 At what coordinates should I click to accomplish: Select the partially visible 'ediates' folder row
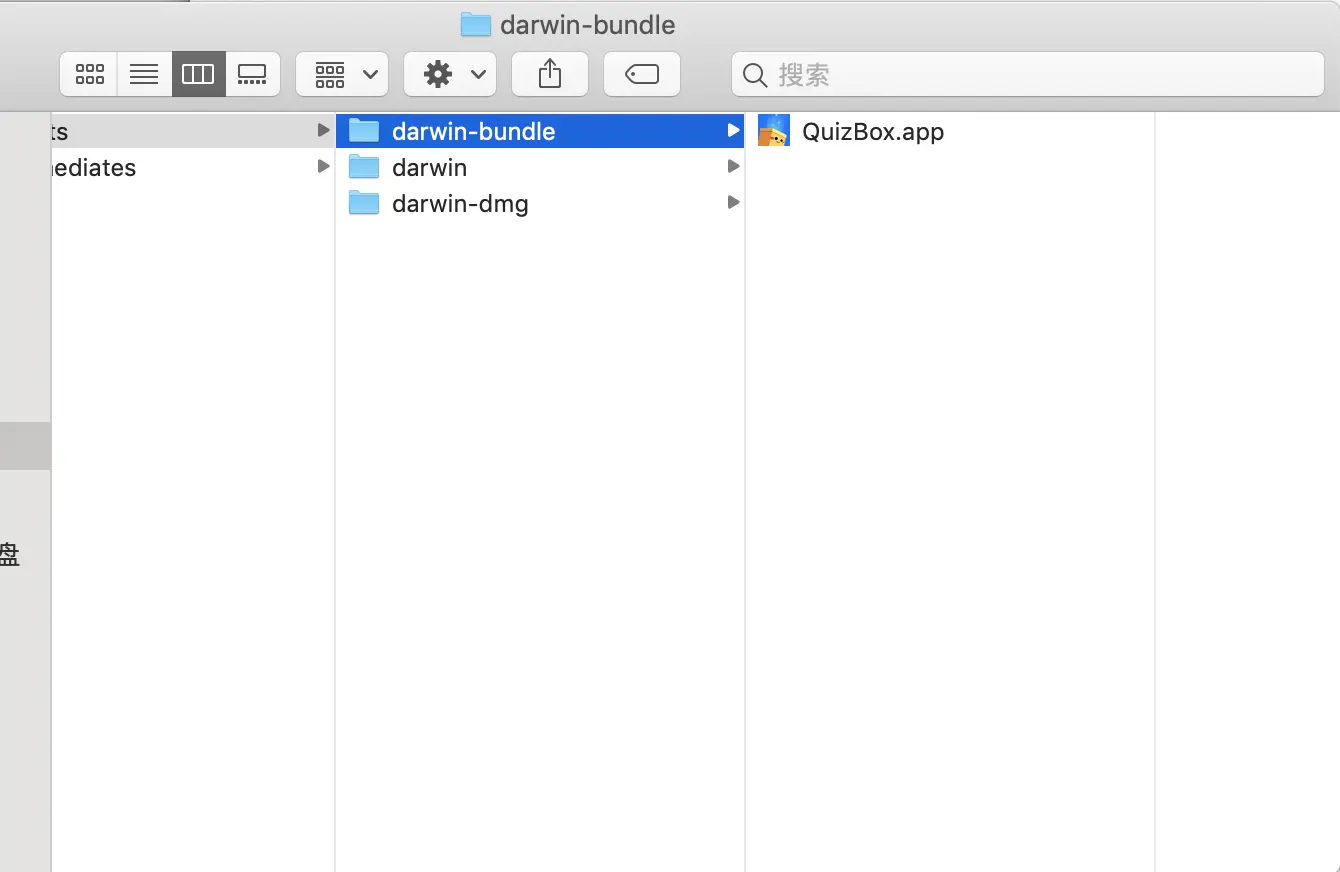[x=193, y=167]
